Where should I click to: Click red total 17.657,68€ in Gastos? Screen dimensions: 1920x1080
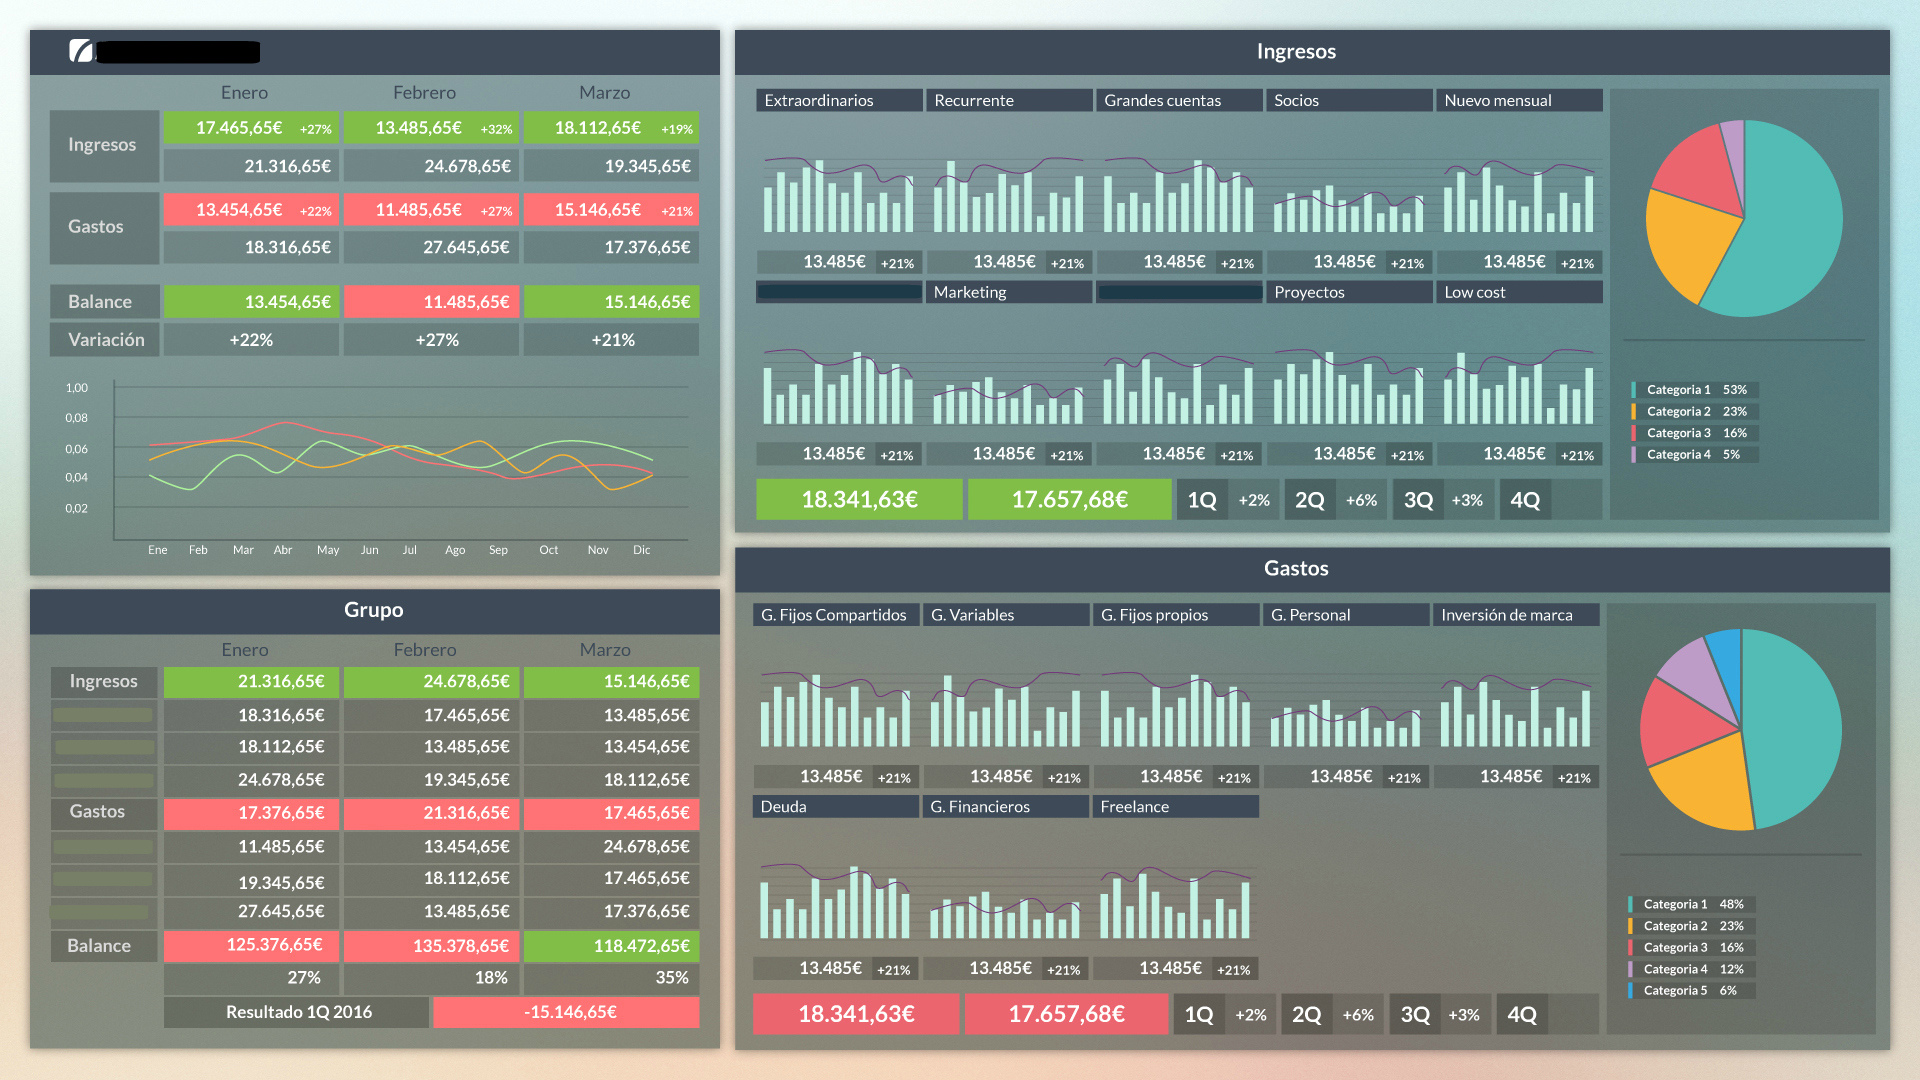pos(1066,1015)
